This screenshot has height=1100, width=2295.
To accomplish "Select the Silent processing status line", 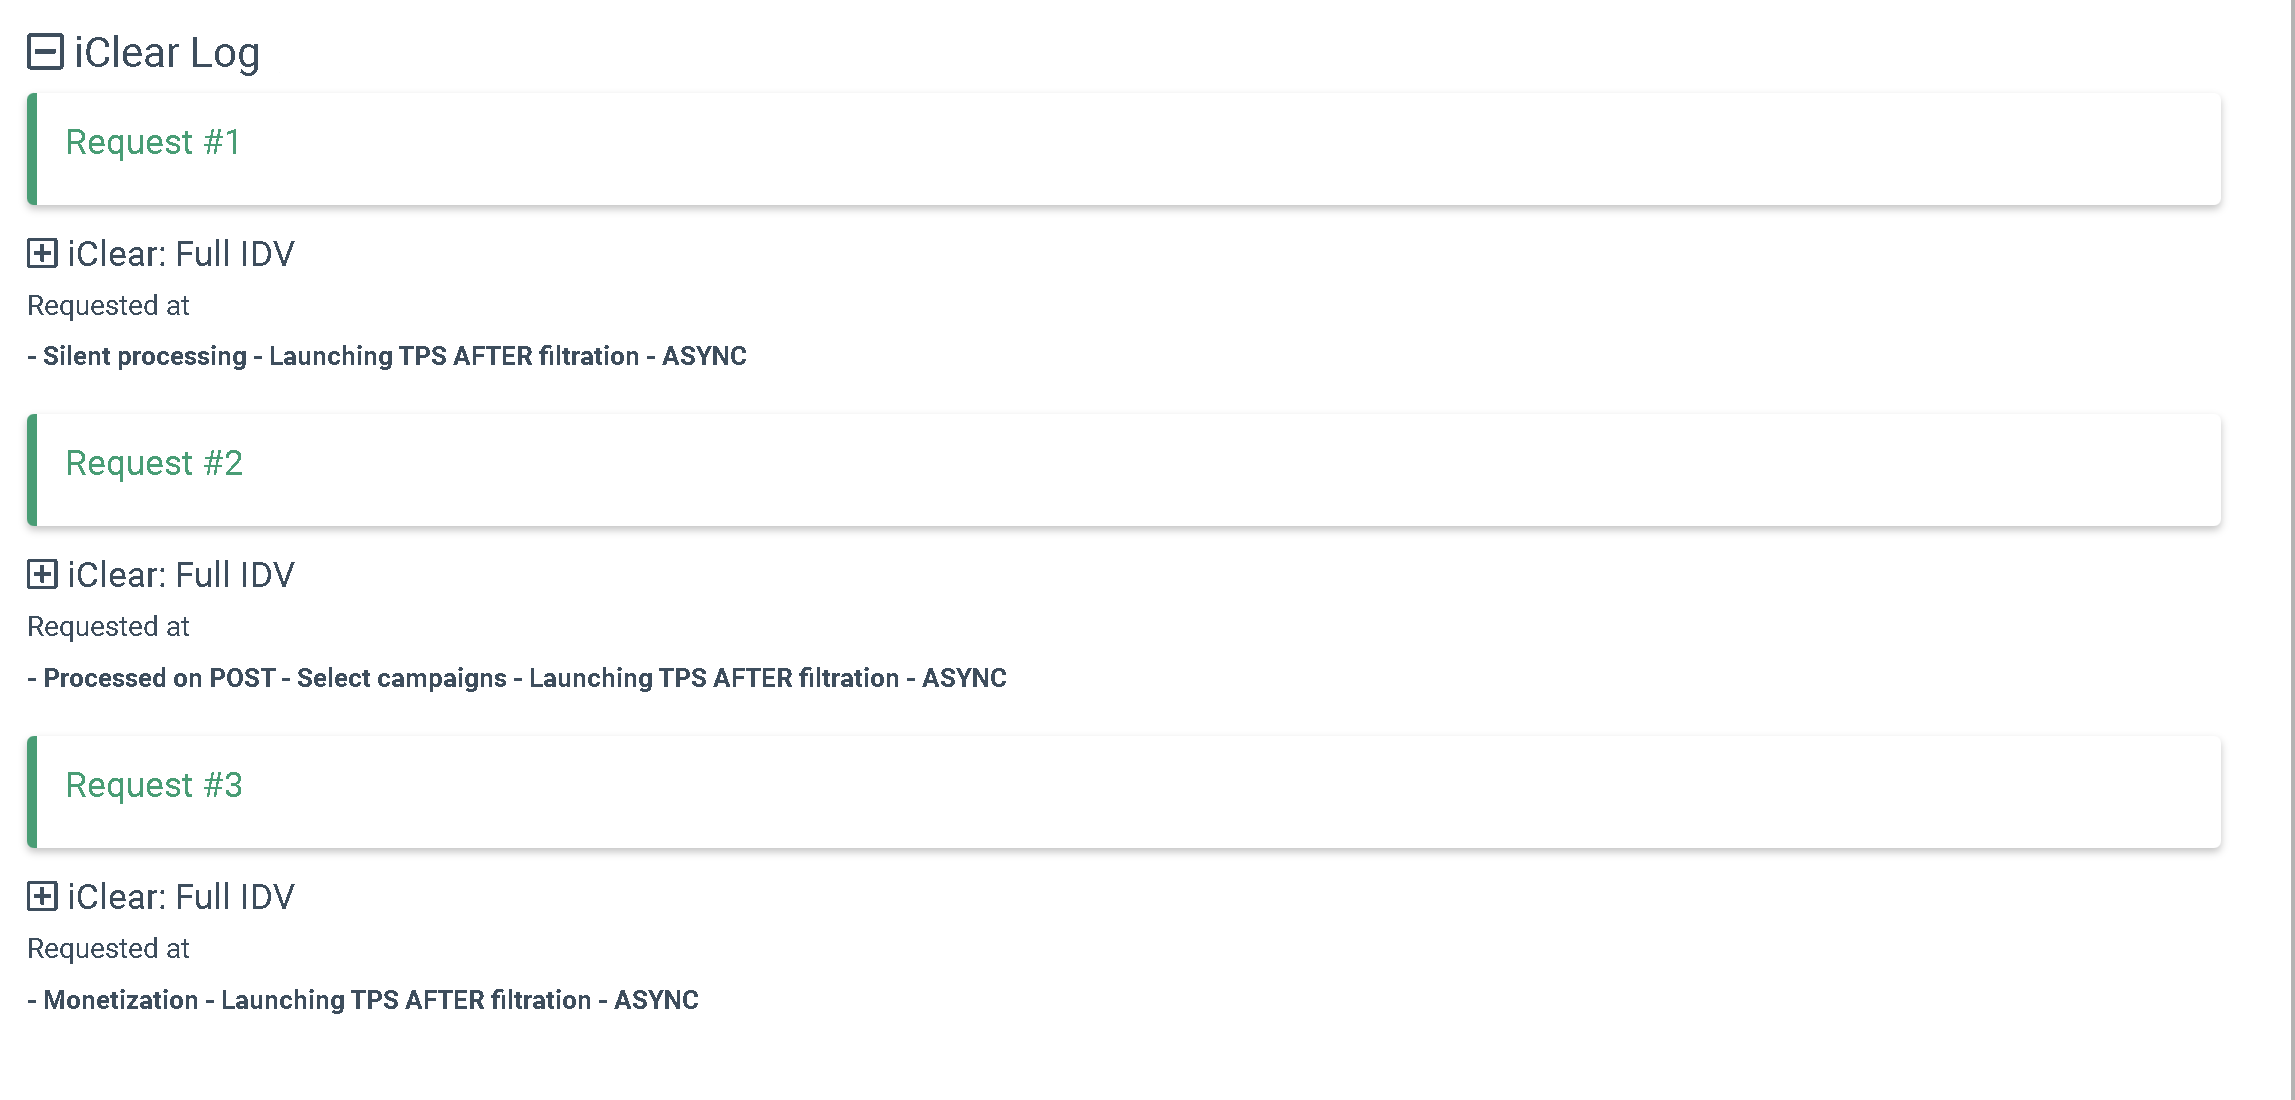I will tap(388, 357).
